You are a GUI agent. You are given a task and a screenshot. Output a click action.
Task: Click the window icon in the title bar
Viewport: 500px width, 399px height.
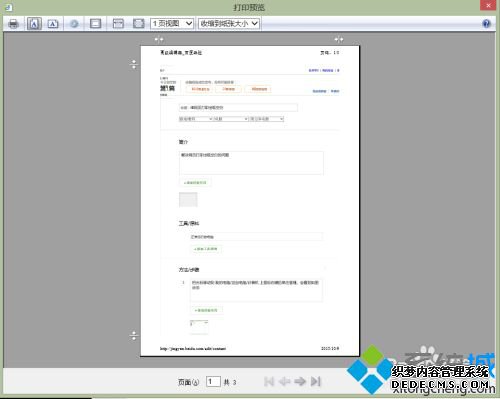tap(9, 7)
